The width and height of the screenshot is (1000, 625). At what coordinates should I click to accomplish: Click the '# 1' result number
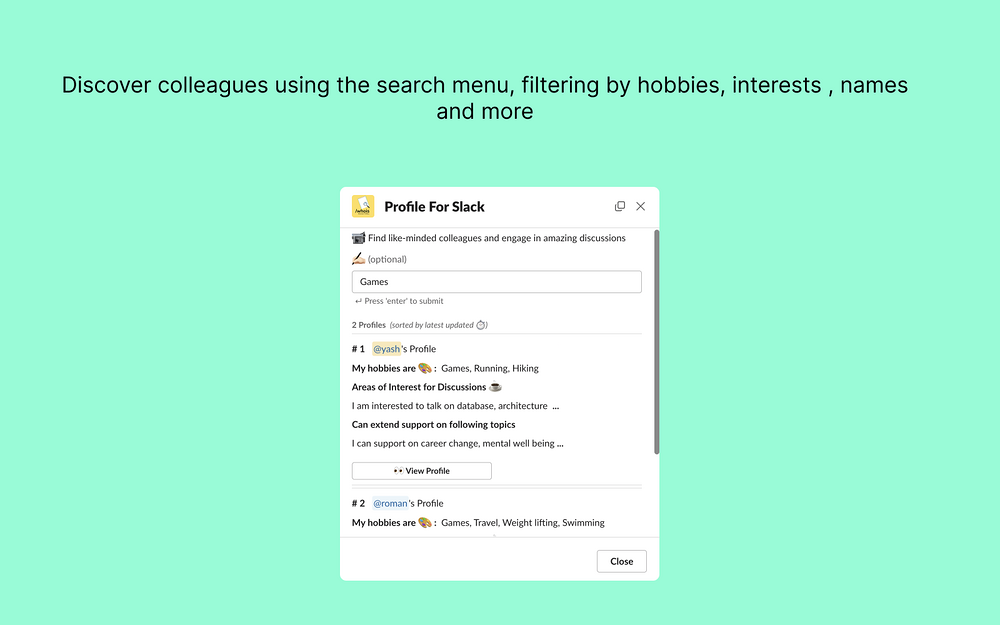(x=358, y=349)
